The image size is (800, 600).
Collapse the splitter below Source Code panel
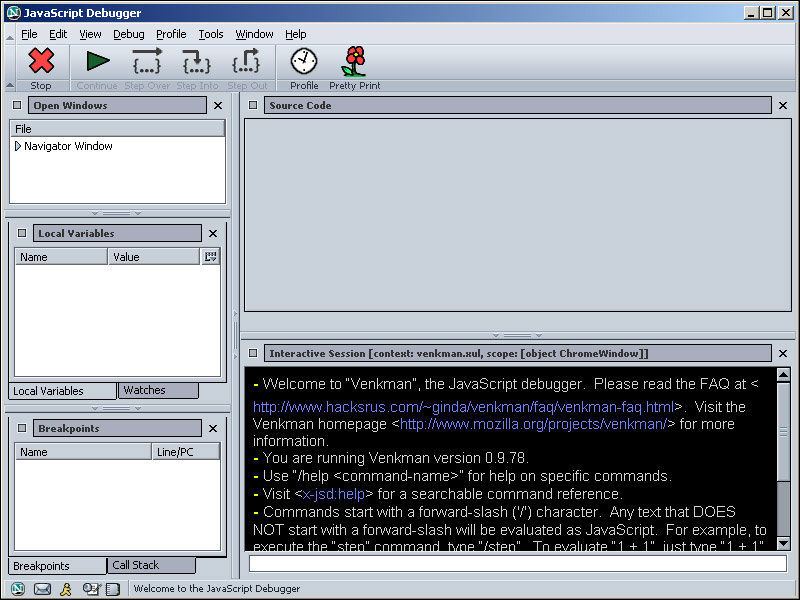(516, 335)
